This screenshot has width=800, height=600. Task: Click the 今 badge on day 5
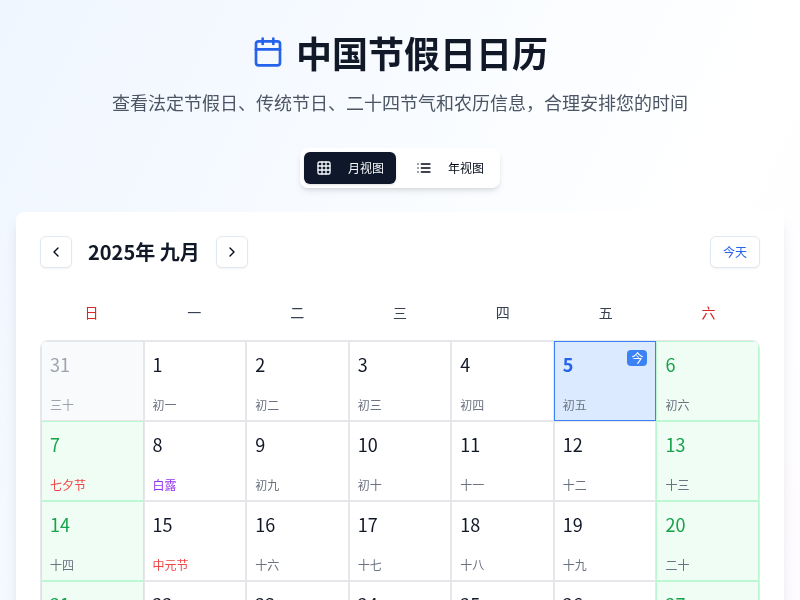(637, 358)
